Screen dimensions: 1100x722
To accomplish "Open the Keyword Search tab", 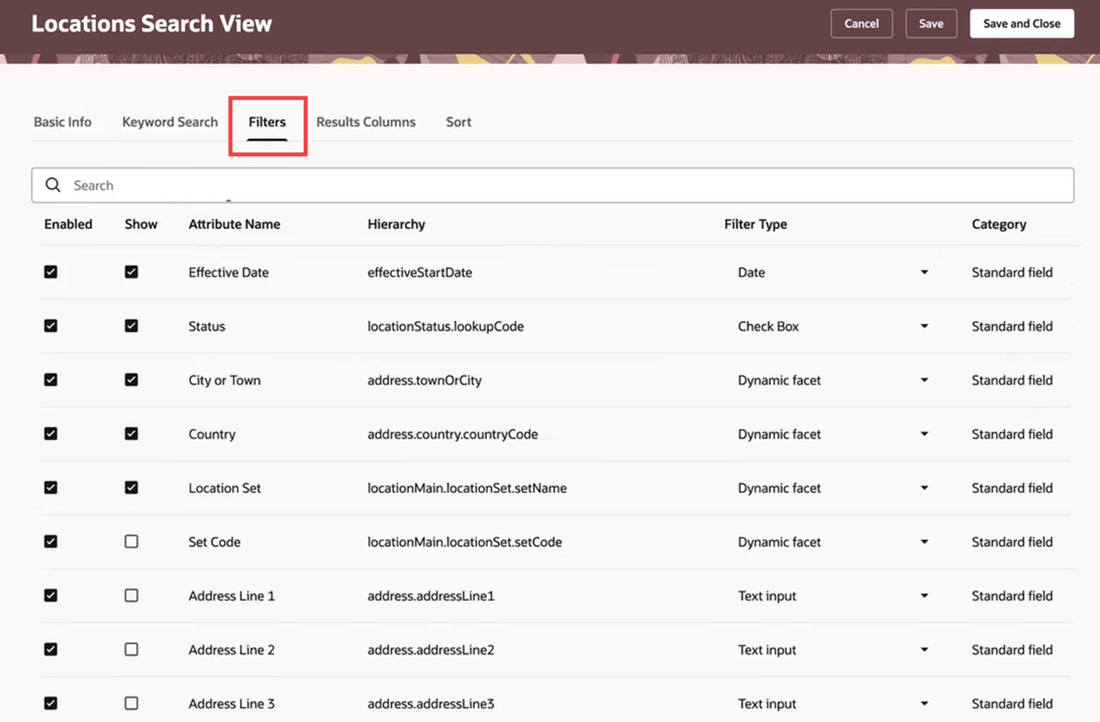I will click(170, 122).
